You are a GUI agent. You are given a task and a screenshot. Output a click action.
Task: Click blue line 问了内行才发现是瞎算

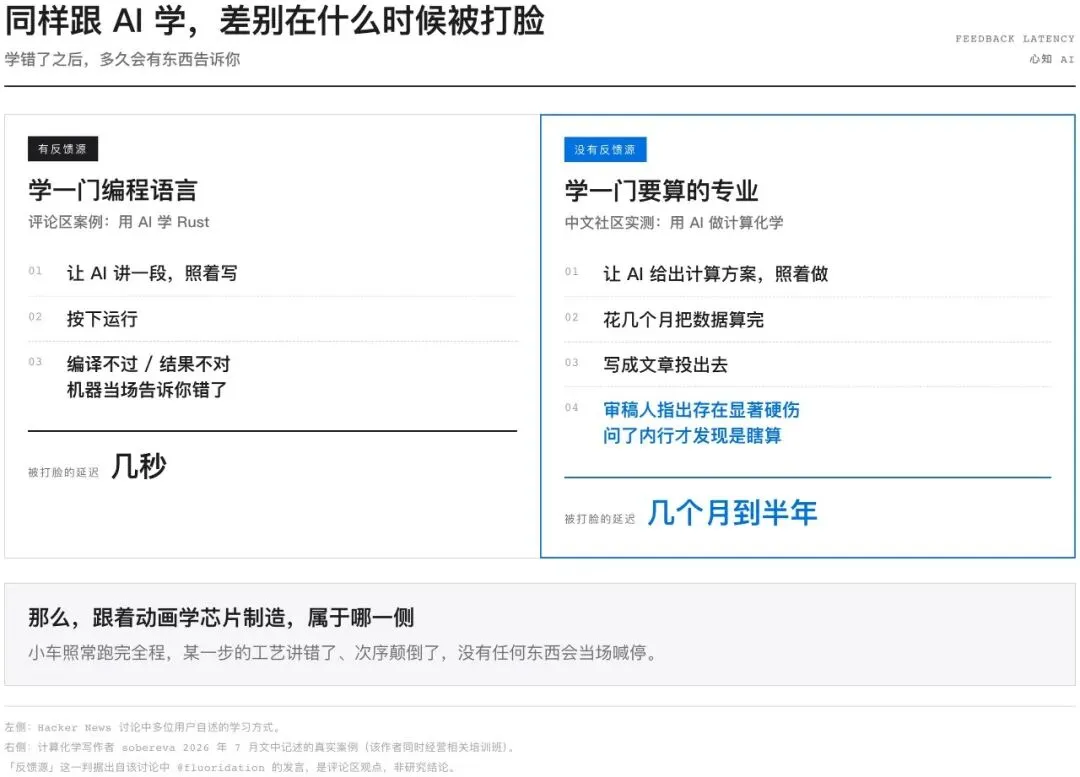(692, 435)
